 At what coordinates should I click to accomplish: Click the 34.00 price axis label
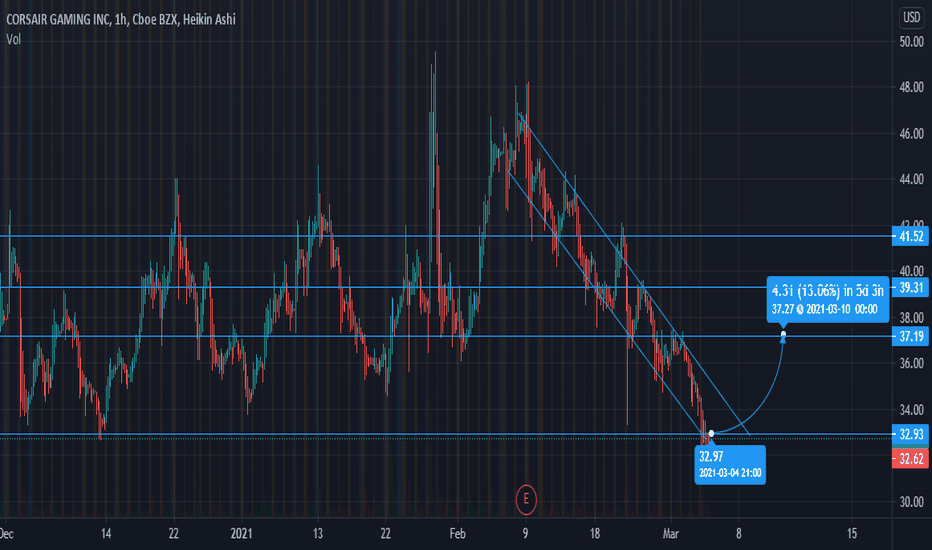pyautogui.click(x=911, y=410)
